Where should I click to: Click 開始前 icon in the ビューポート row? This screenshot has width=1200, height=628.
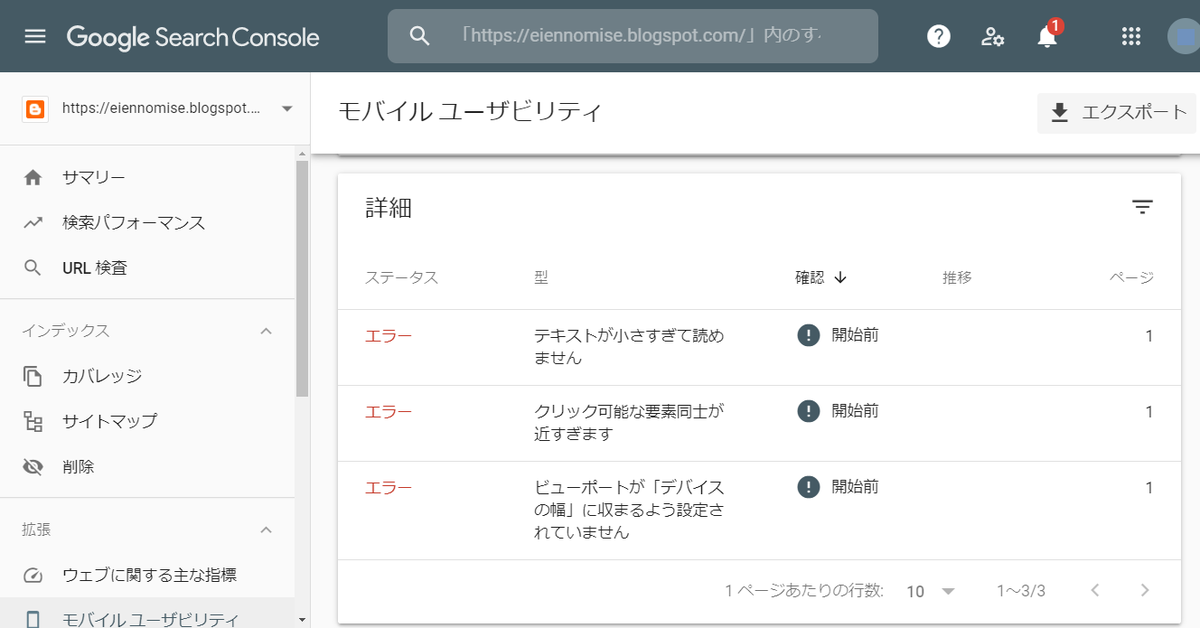(808, 487)
